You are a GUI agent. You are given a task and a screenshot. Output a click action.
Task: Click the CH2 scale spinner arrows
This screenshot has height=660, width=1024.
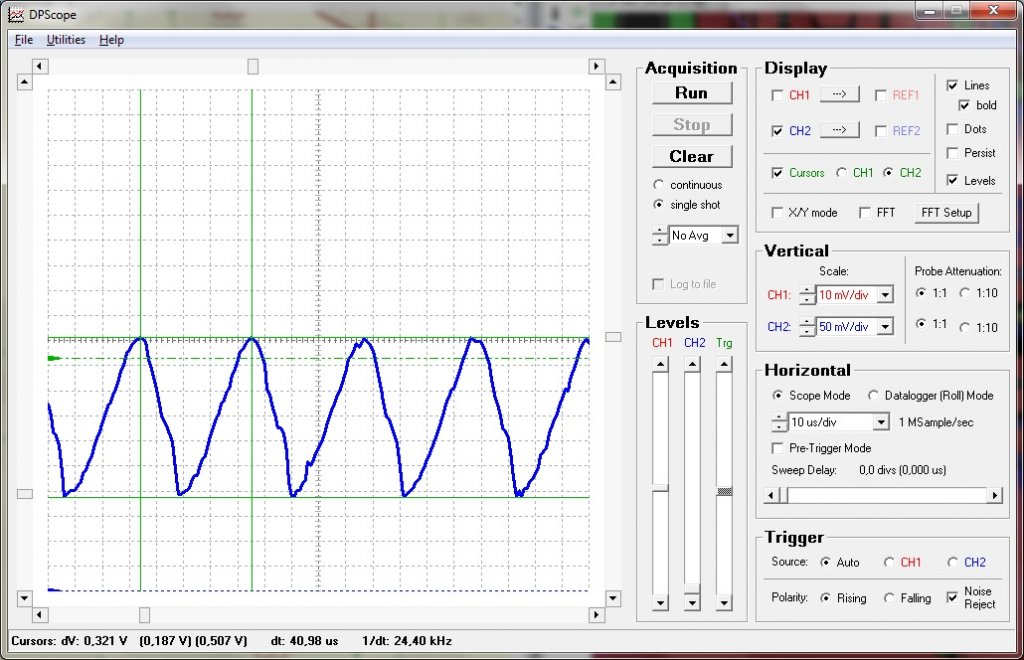(807, 326)
